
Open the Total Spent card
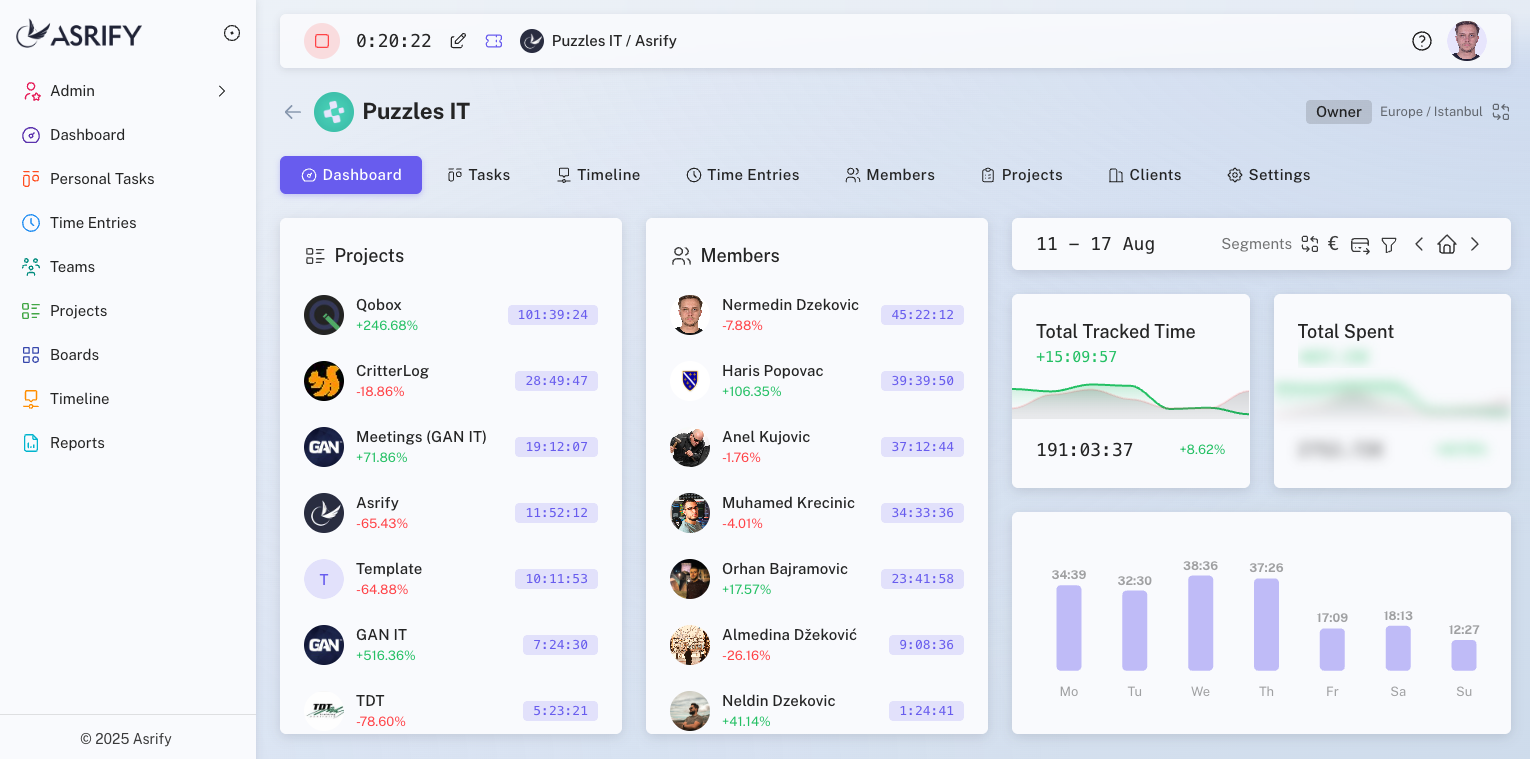point(1392,391)
